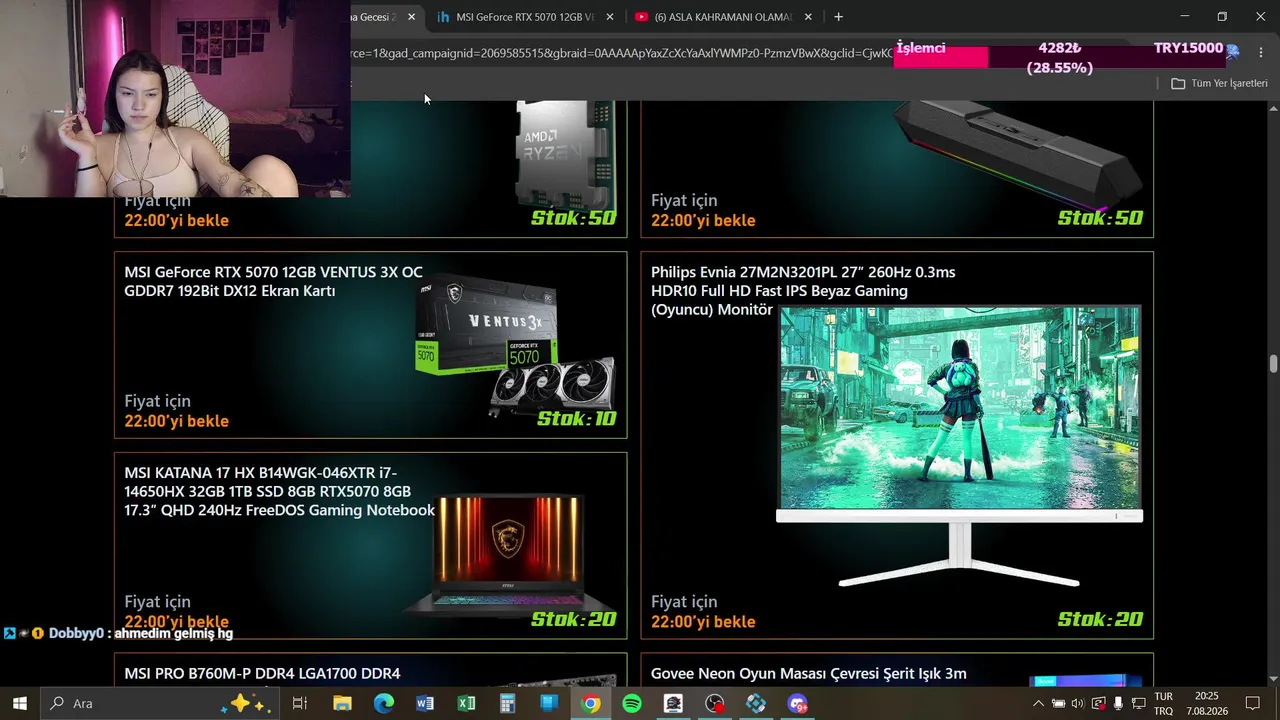Click "22:00'yi bekle" on the Philips monitor card
Screen dimensions: 1280x720
click(703, 621)
